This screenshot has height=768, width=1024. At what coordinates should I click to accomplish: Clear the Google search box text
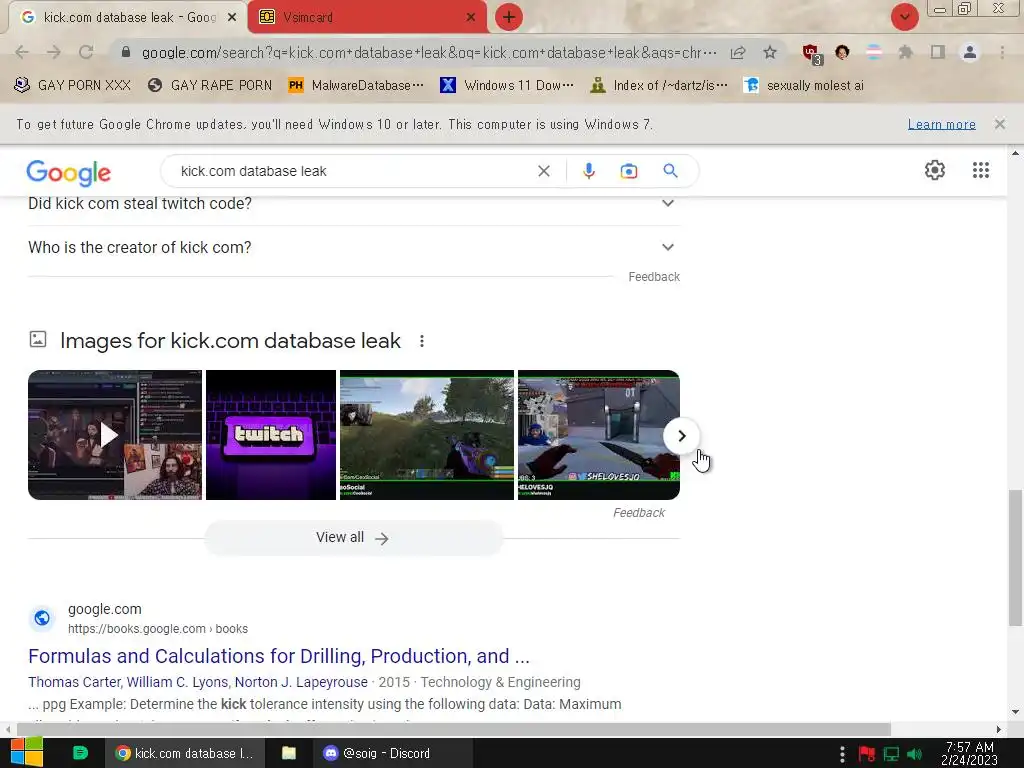click(543, 171)
